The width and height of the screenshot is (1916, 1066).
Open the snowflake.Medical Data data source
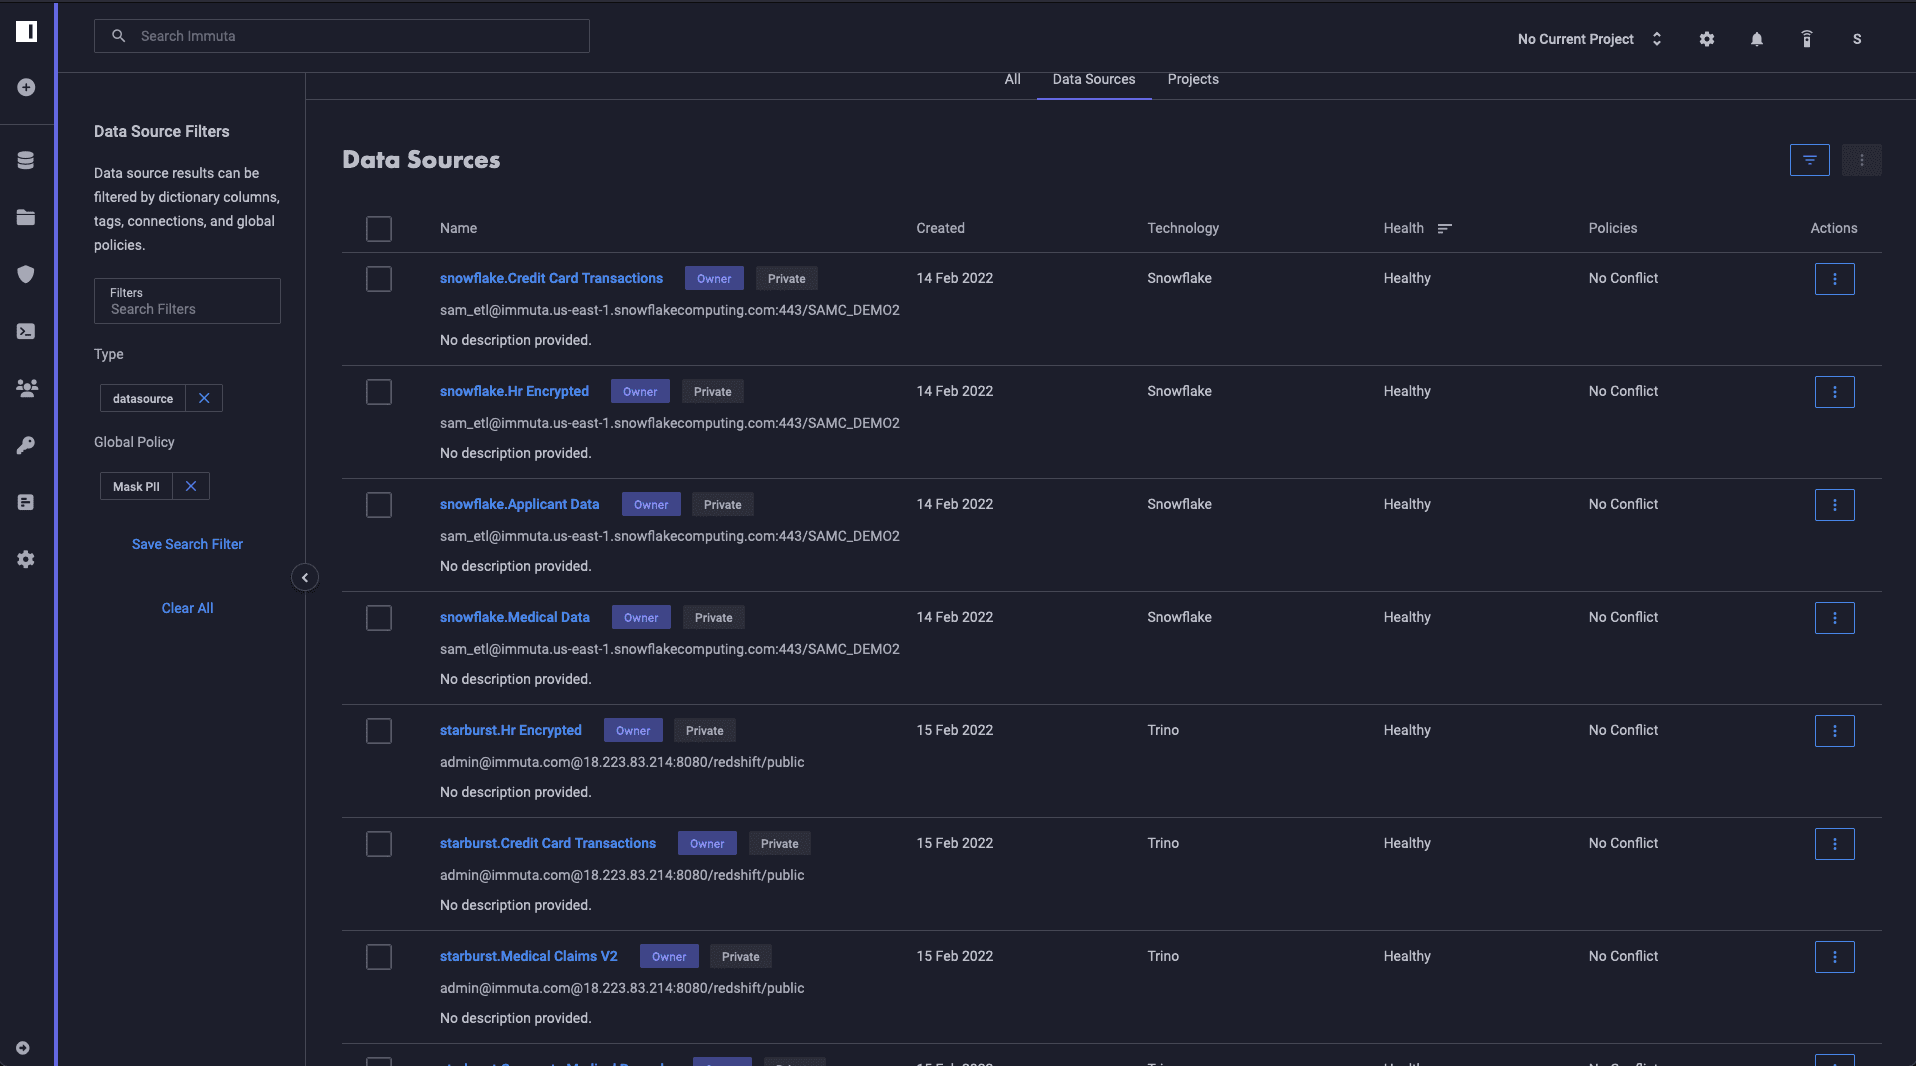(x=514, y=617)
